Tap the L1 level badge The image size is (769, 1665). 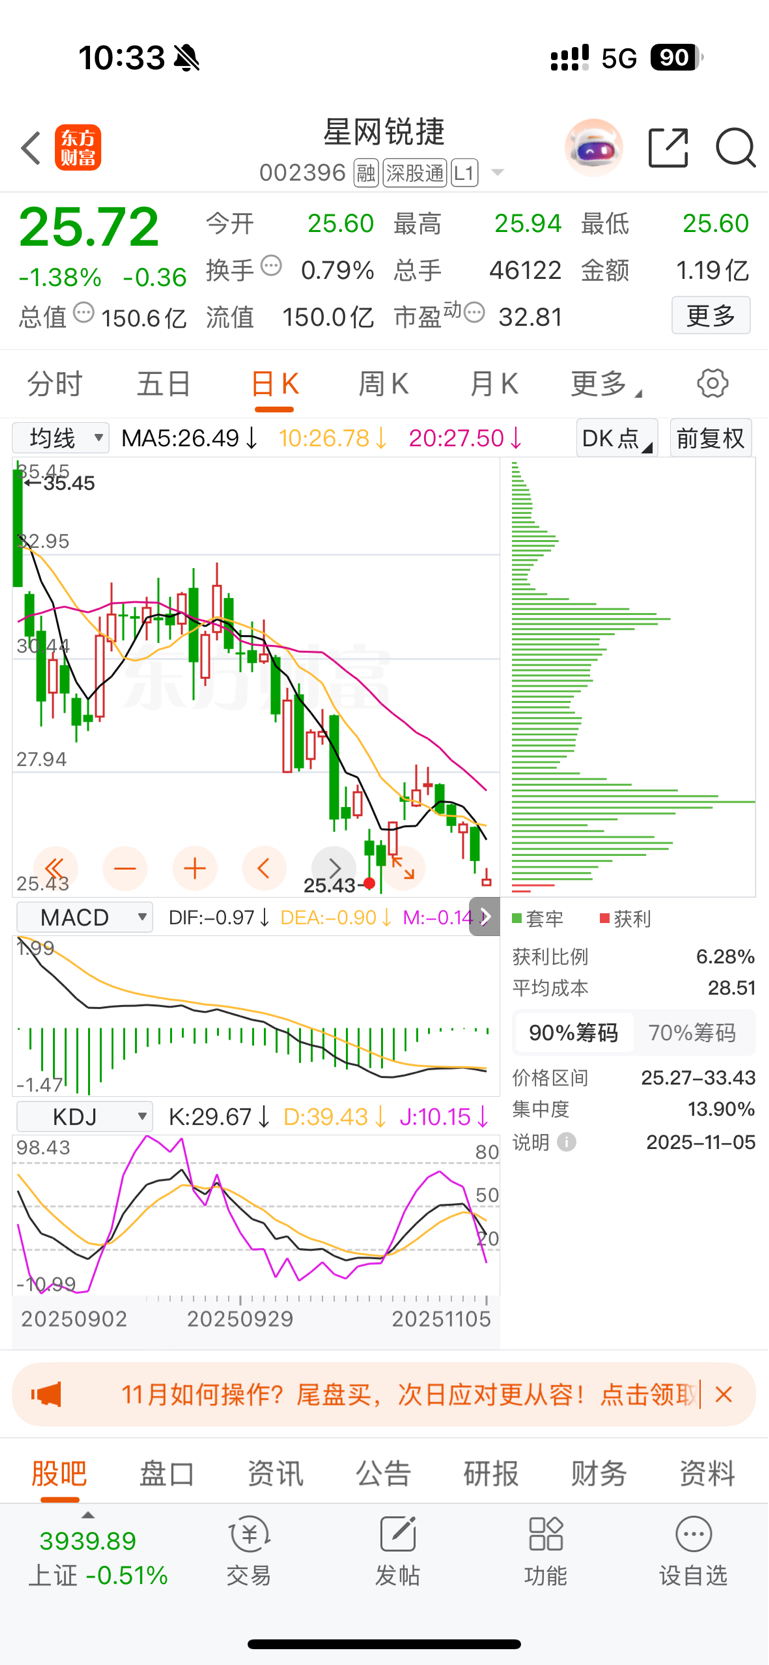tap(464, 173)
